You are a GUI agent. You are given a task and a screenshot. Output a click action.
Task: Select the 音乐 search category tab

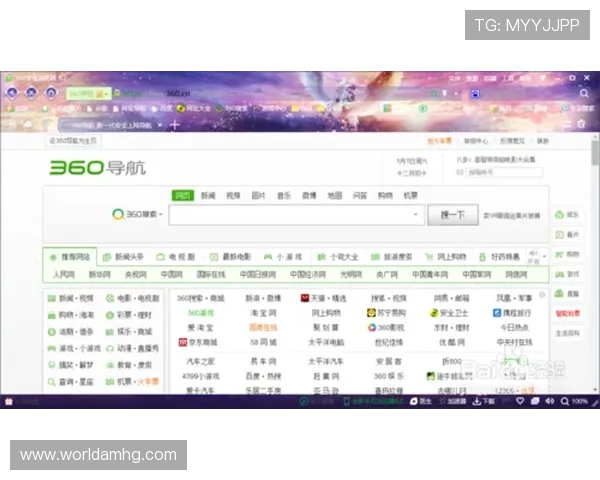coord(284,196)
